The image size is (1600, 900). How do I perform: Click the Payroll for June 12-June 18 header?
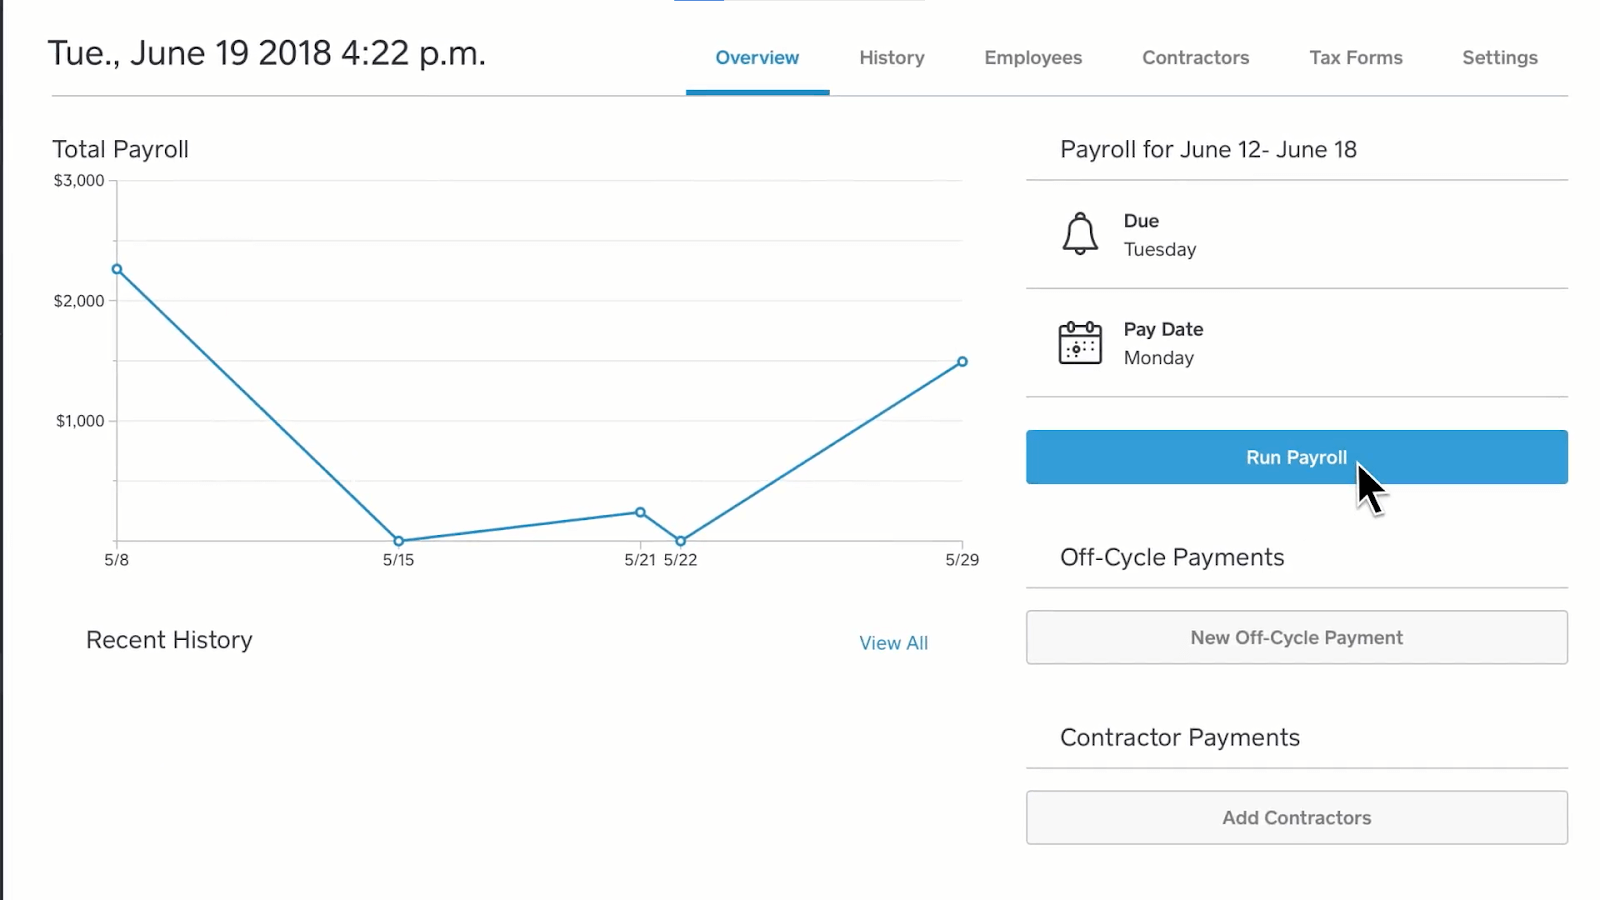(1209, 149)
